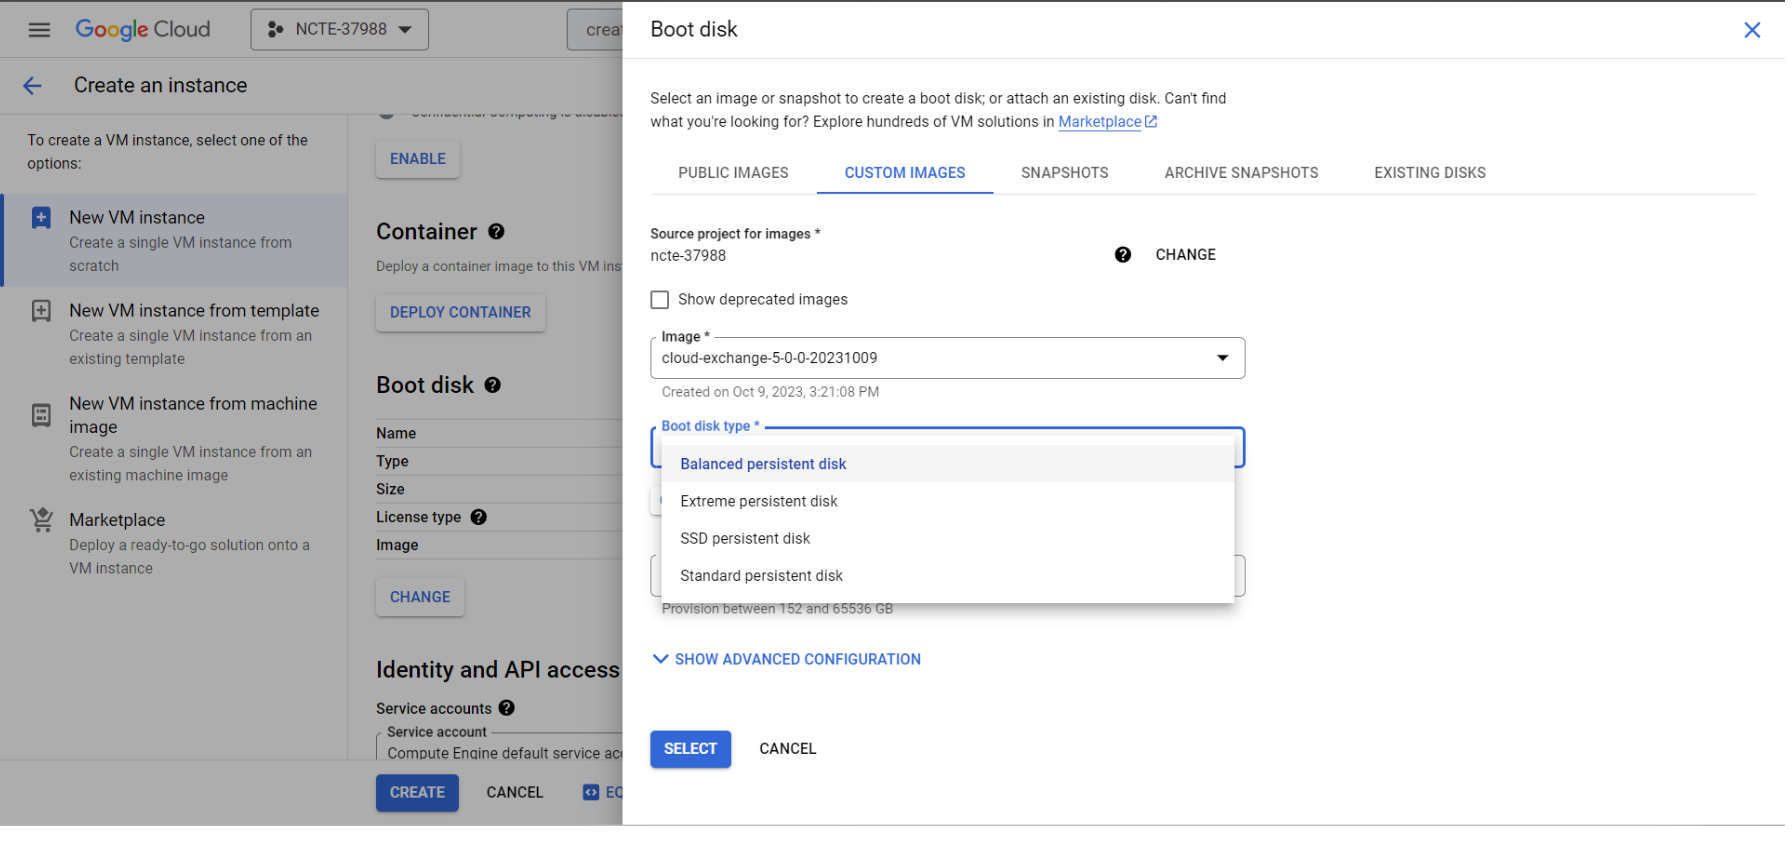Switch to the Public Images tab
This screenshot has width=1792, height=850.
point(733,173)
